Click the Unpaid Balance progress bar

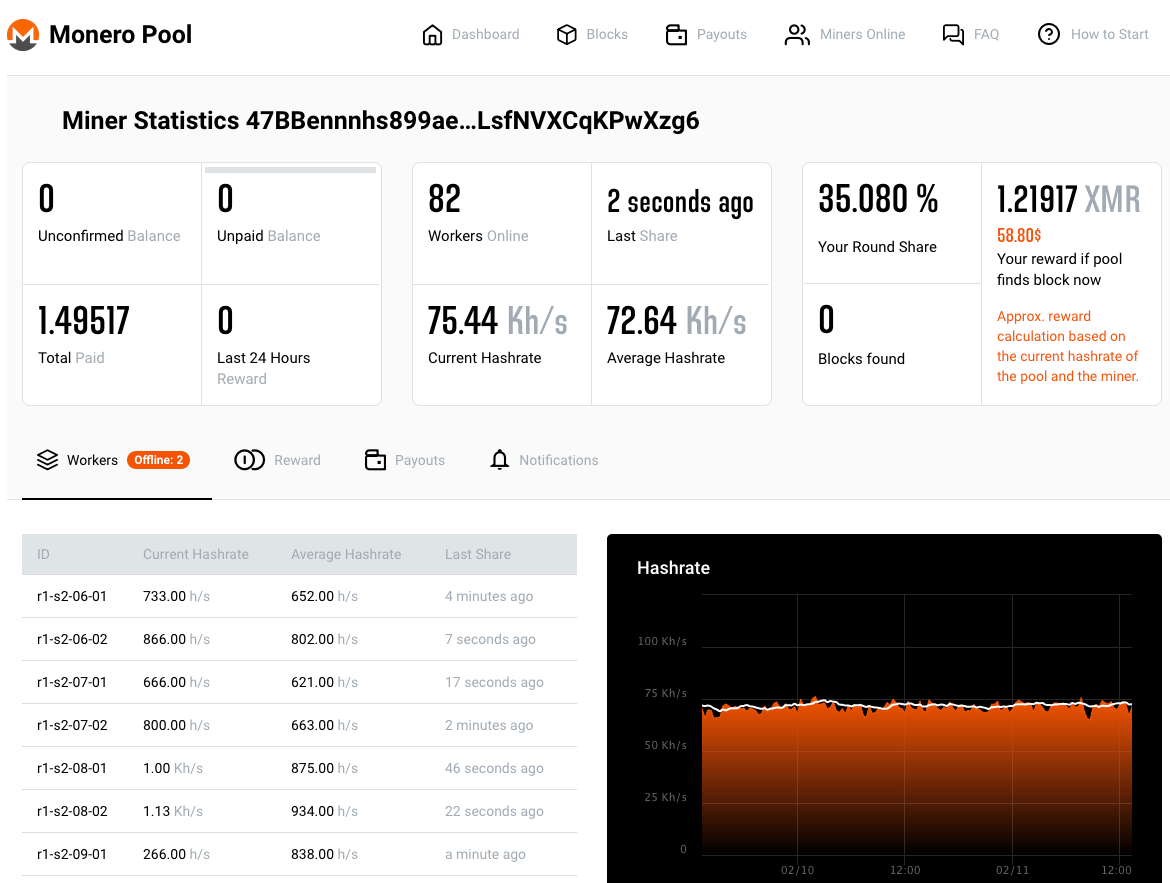[290, 170]
